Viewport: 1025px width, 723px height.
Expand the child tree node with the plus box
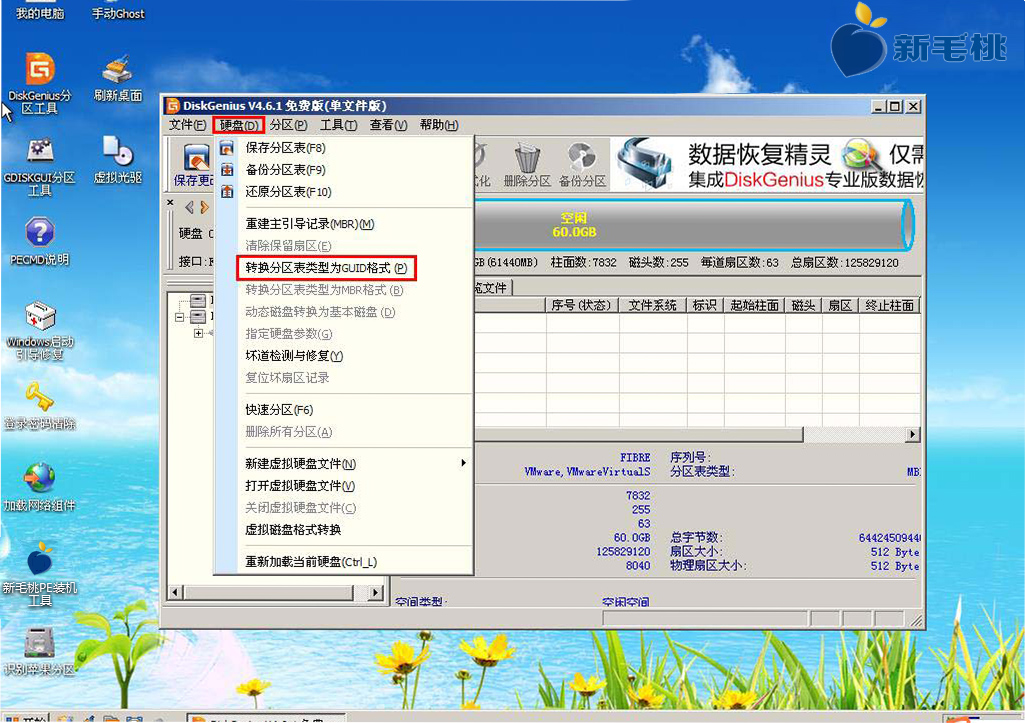click(198, 333)
